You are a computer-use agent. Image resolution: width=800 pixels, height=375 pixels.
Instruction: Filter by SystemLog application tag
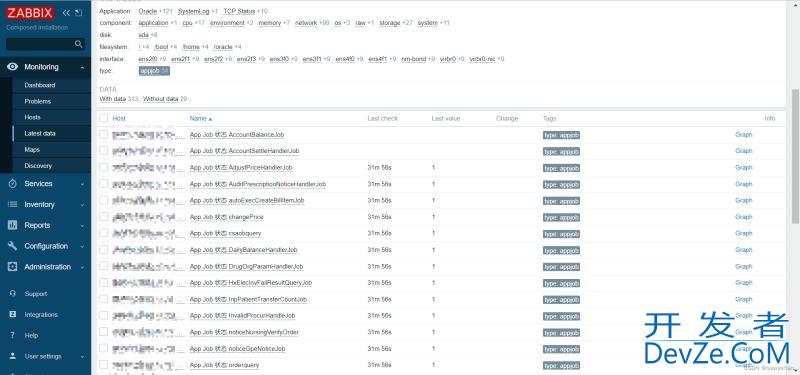click(192, 11)
